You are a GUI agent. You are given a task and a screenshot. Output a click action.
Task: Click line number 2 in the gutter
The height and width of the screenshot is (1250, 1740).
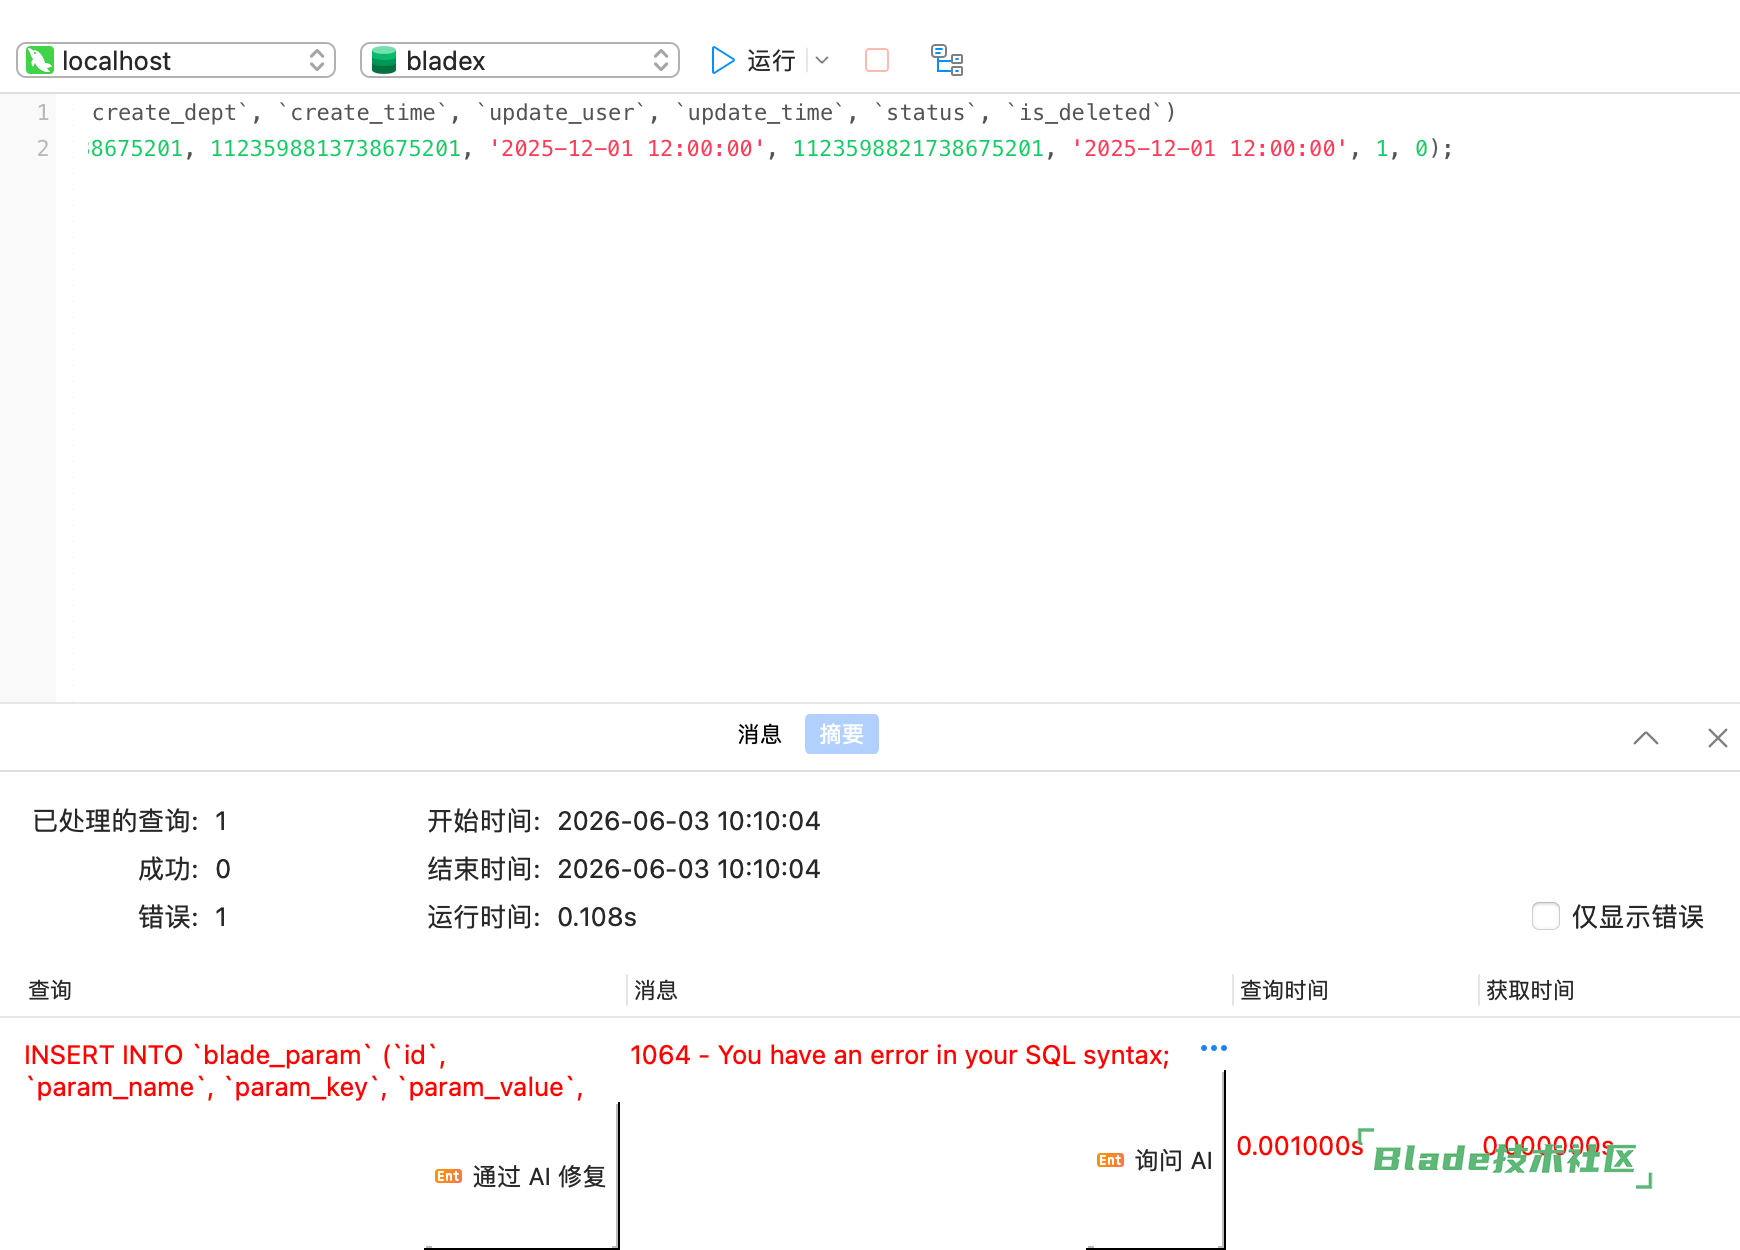(x=43, y=148)
